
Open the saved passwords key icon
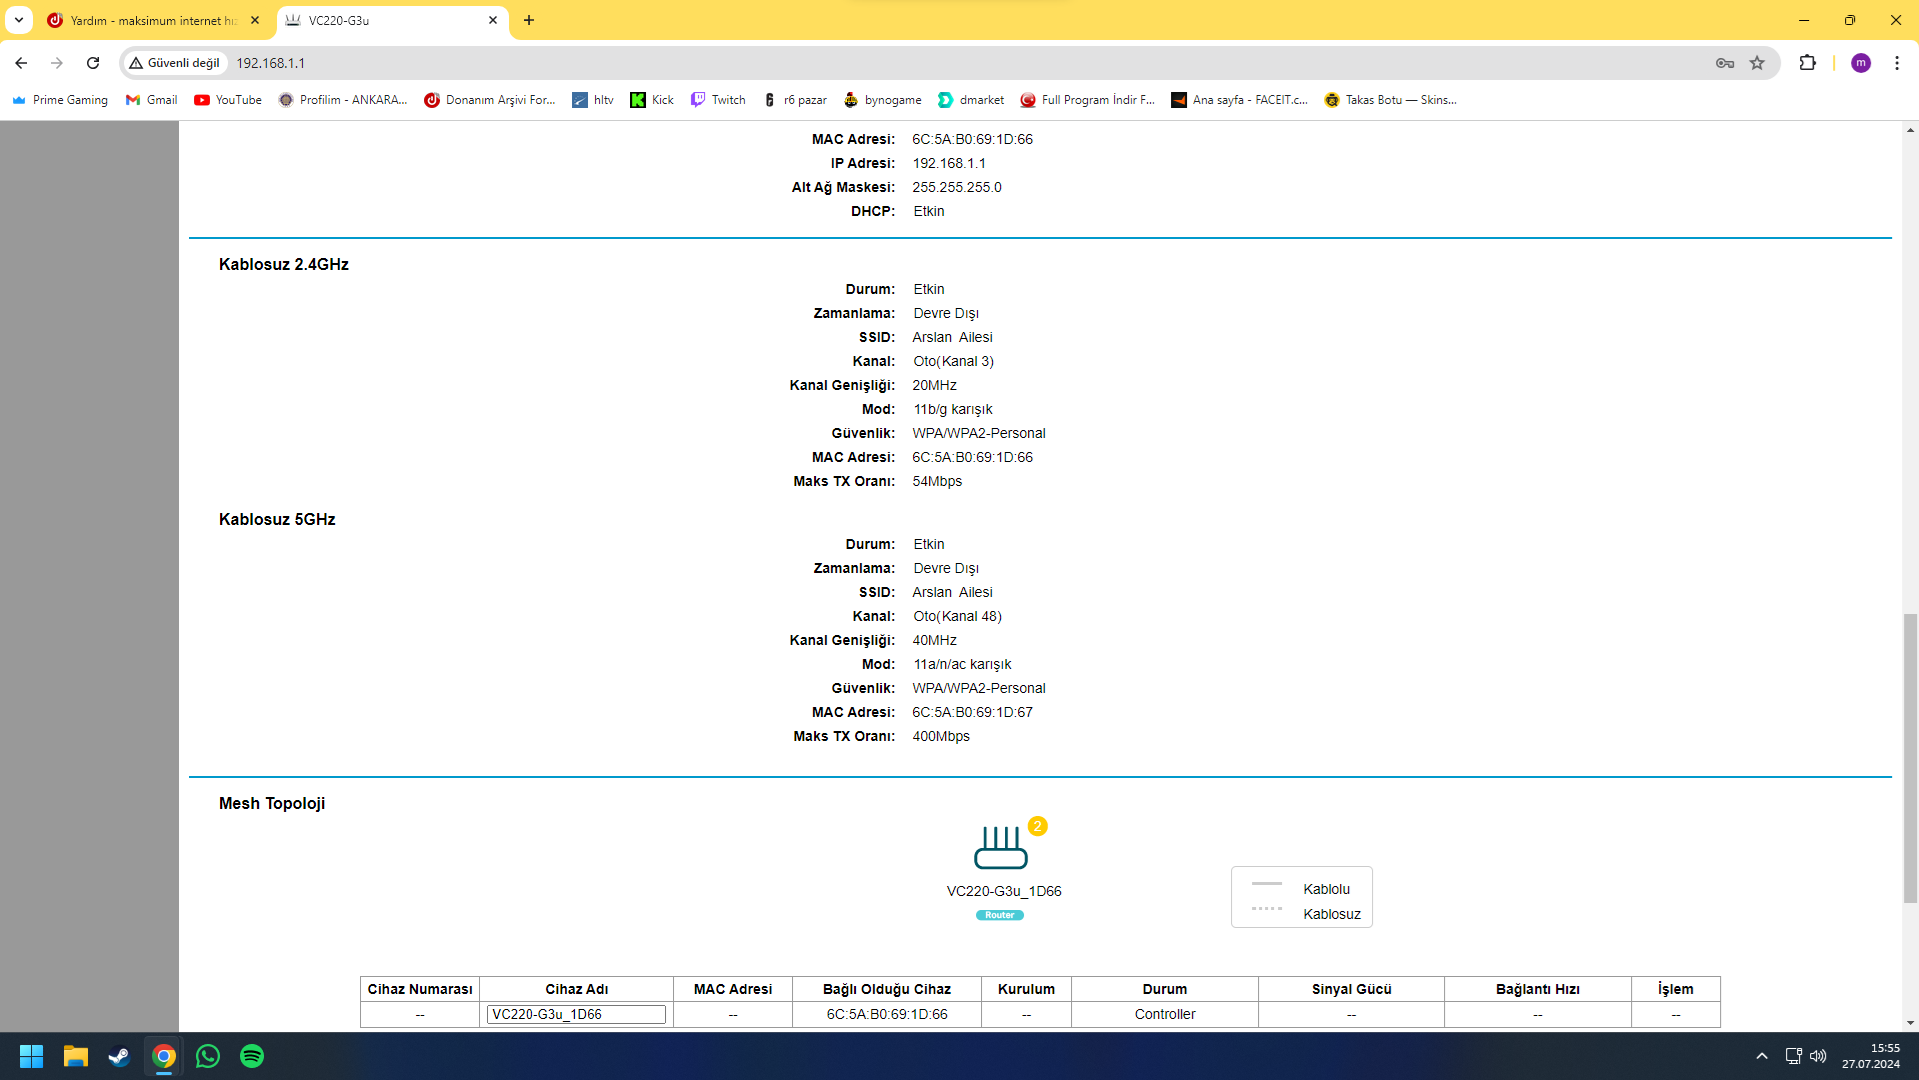(x=1725, y=63)
